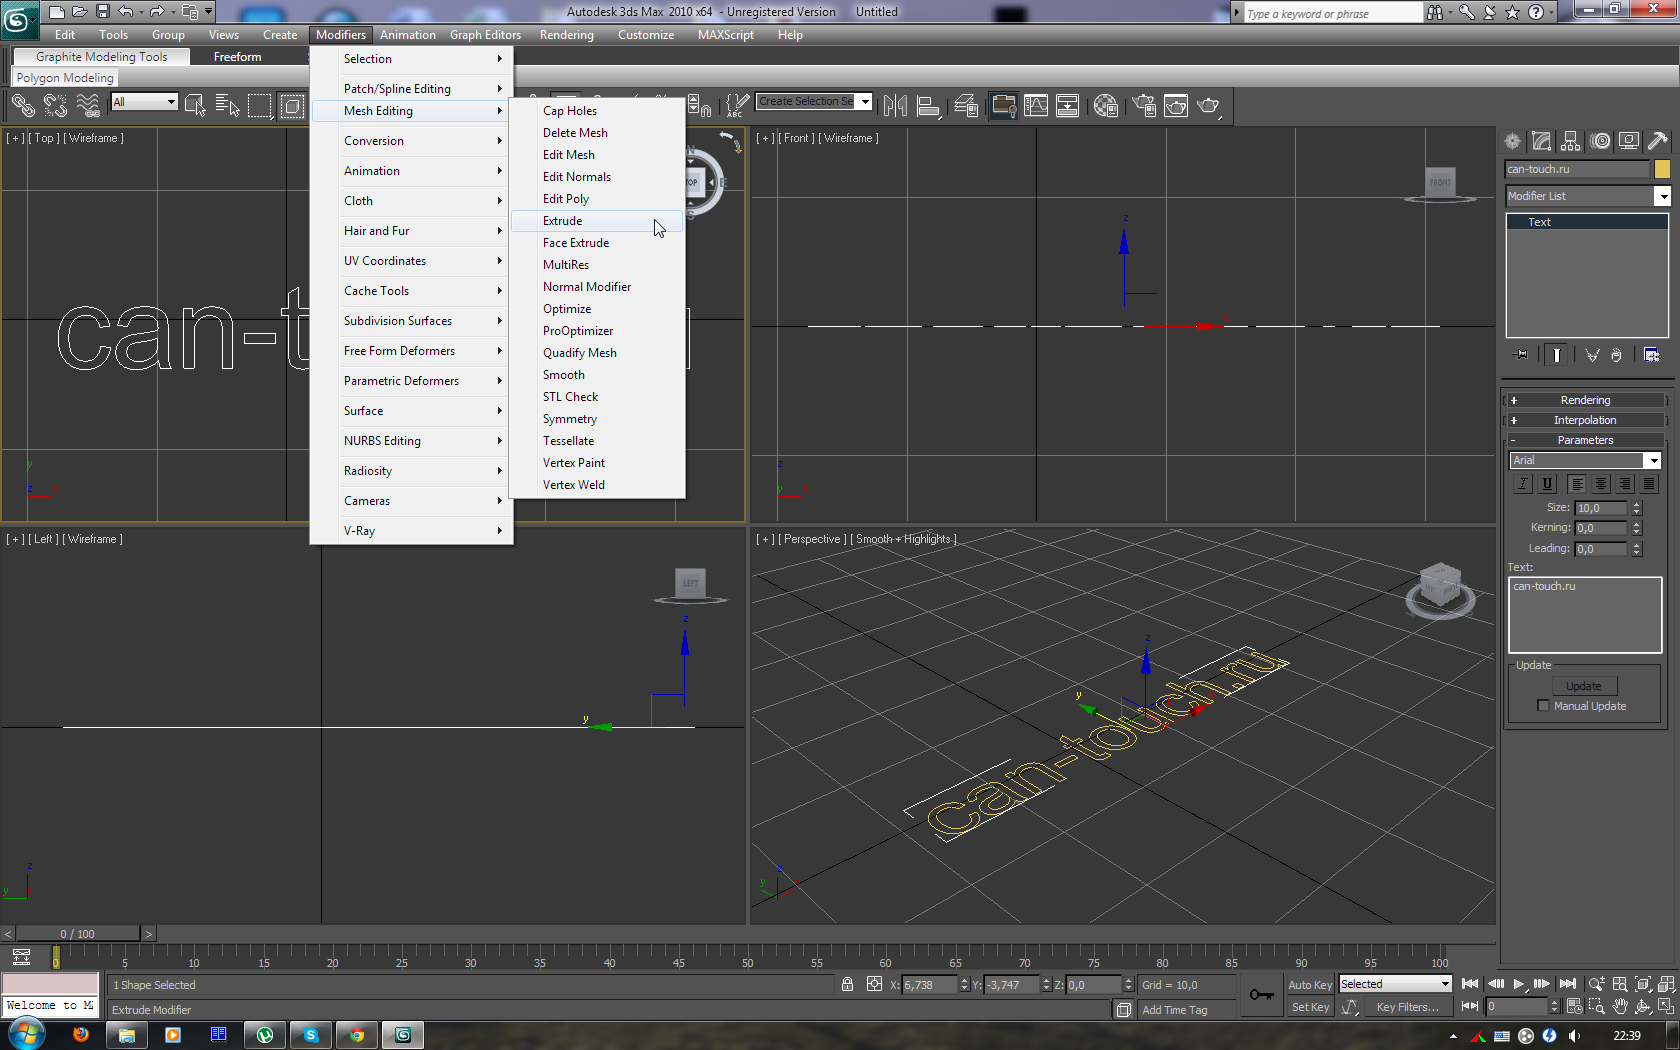This screenshot has height=1050, width=1680.
Task: Click the time slider 0 / 100 handle
Action: (78, 934)
